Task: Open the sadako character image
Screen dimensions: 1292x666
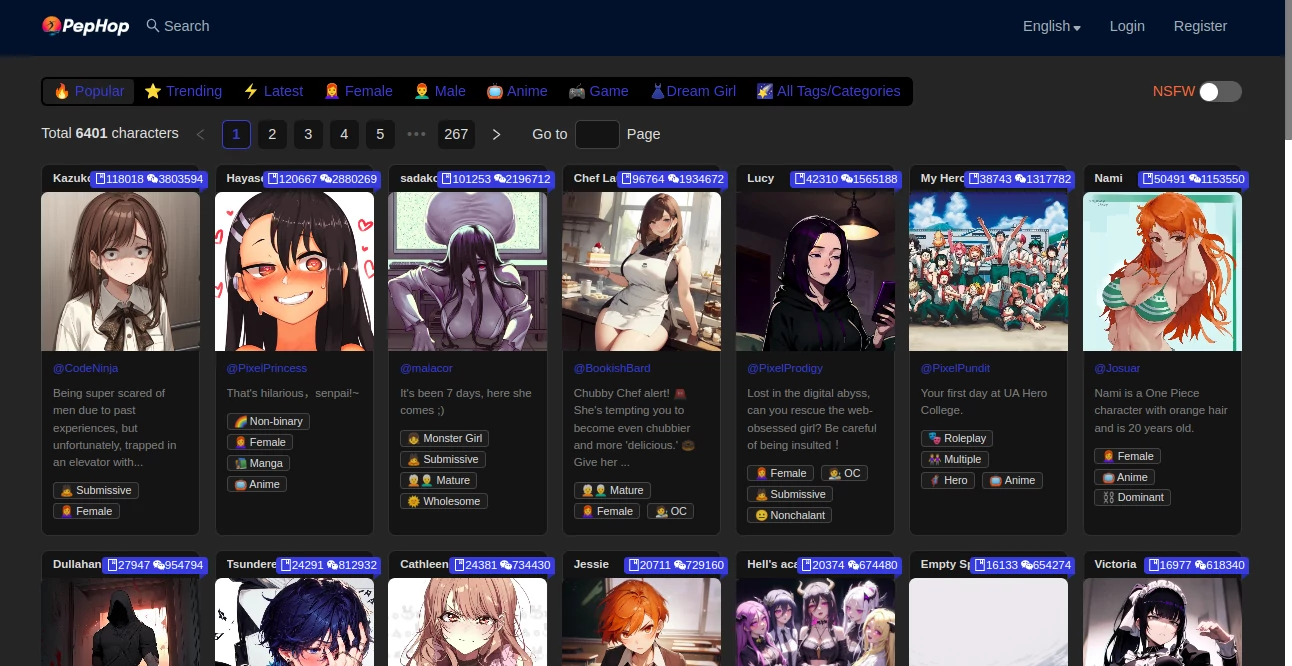Action: tap(467, 271)
